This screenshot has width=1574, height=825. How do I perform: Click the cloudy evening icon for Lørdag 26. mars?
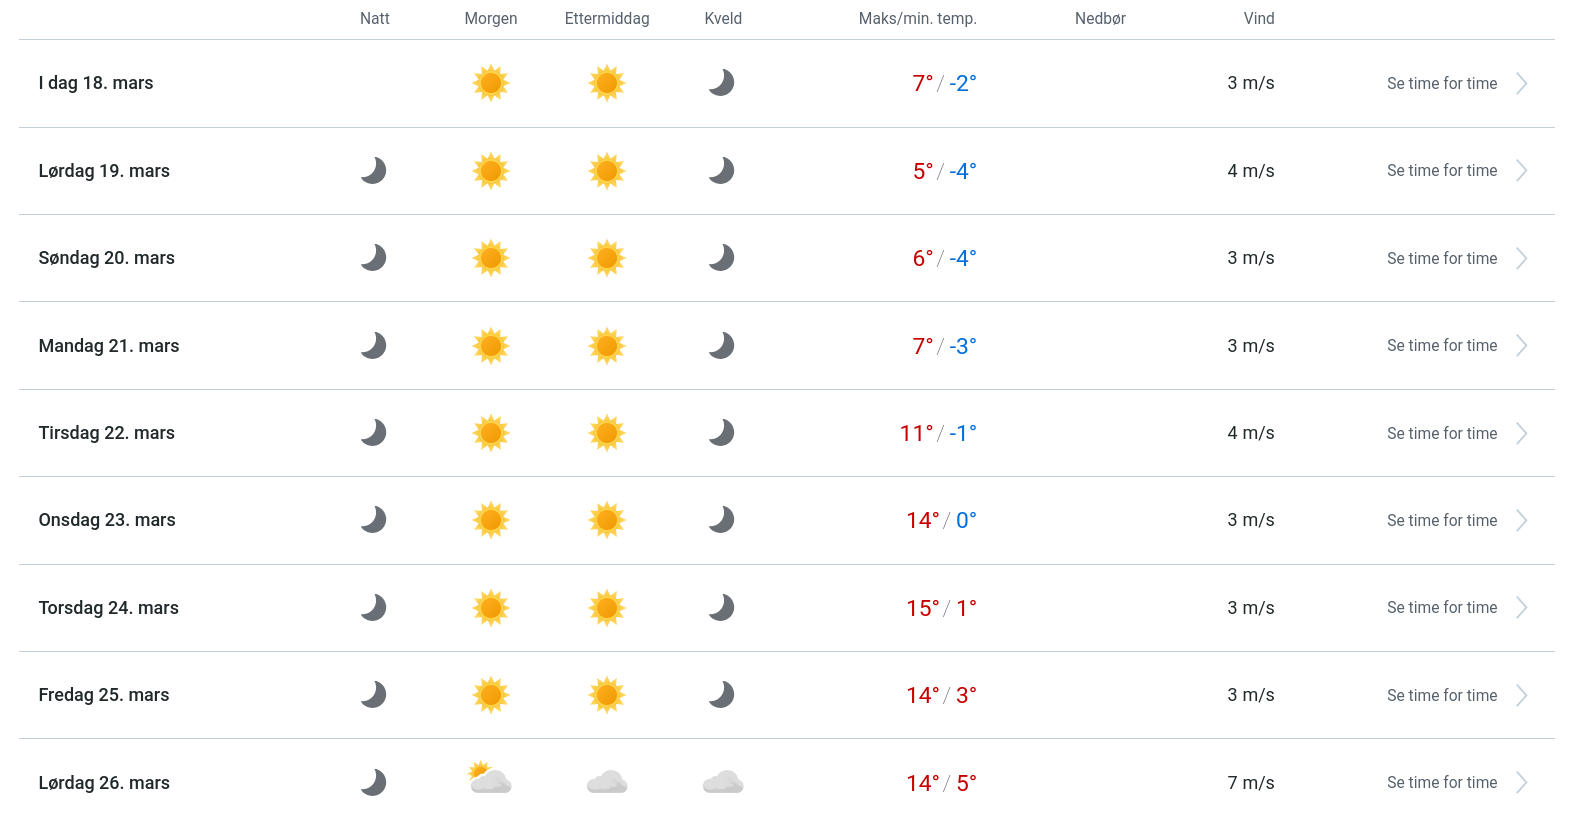(722, 782)
